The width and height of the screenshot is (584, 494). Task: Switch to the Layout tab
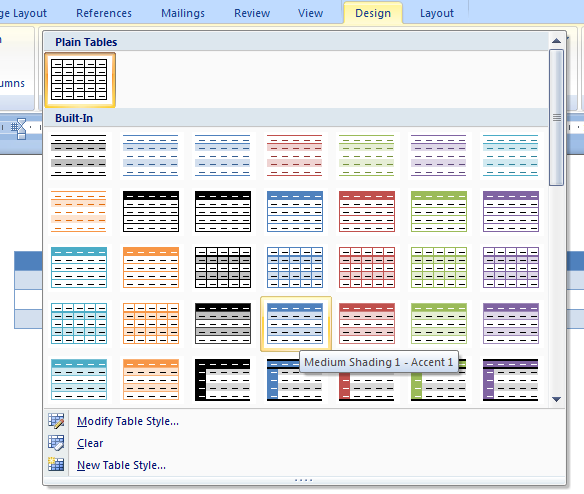pos(437,13)
